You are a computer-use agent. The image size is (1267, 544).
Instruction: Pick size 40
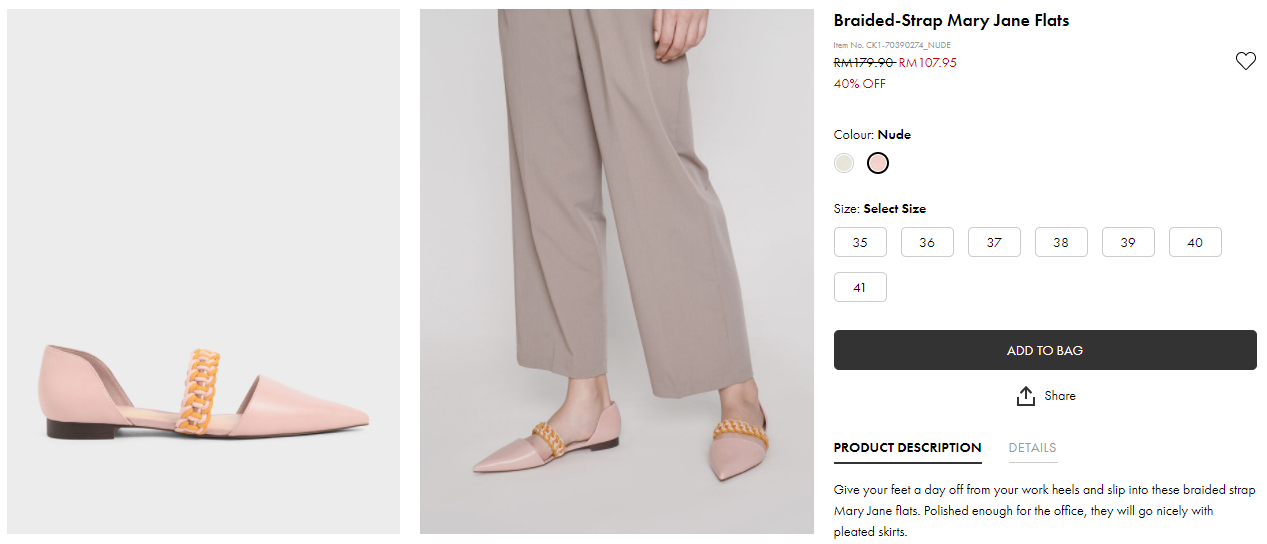tap(1195, 242)
